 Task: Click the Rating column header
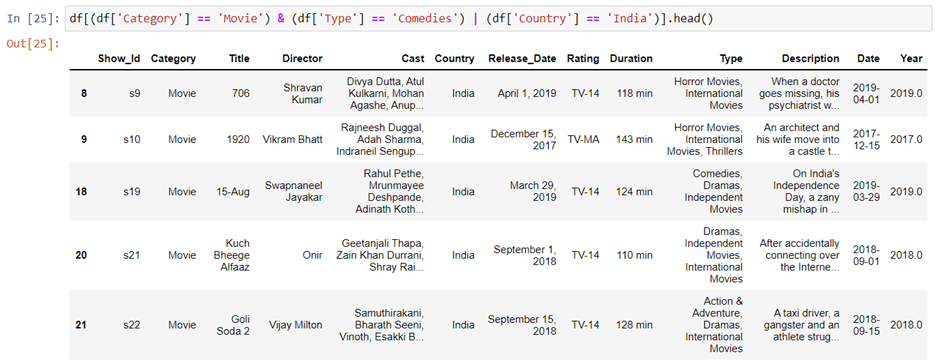[x=583, y=59]
